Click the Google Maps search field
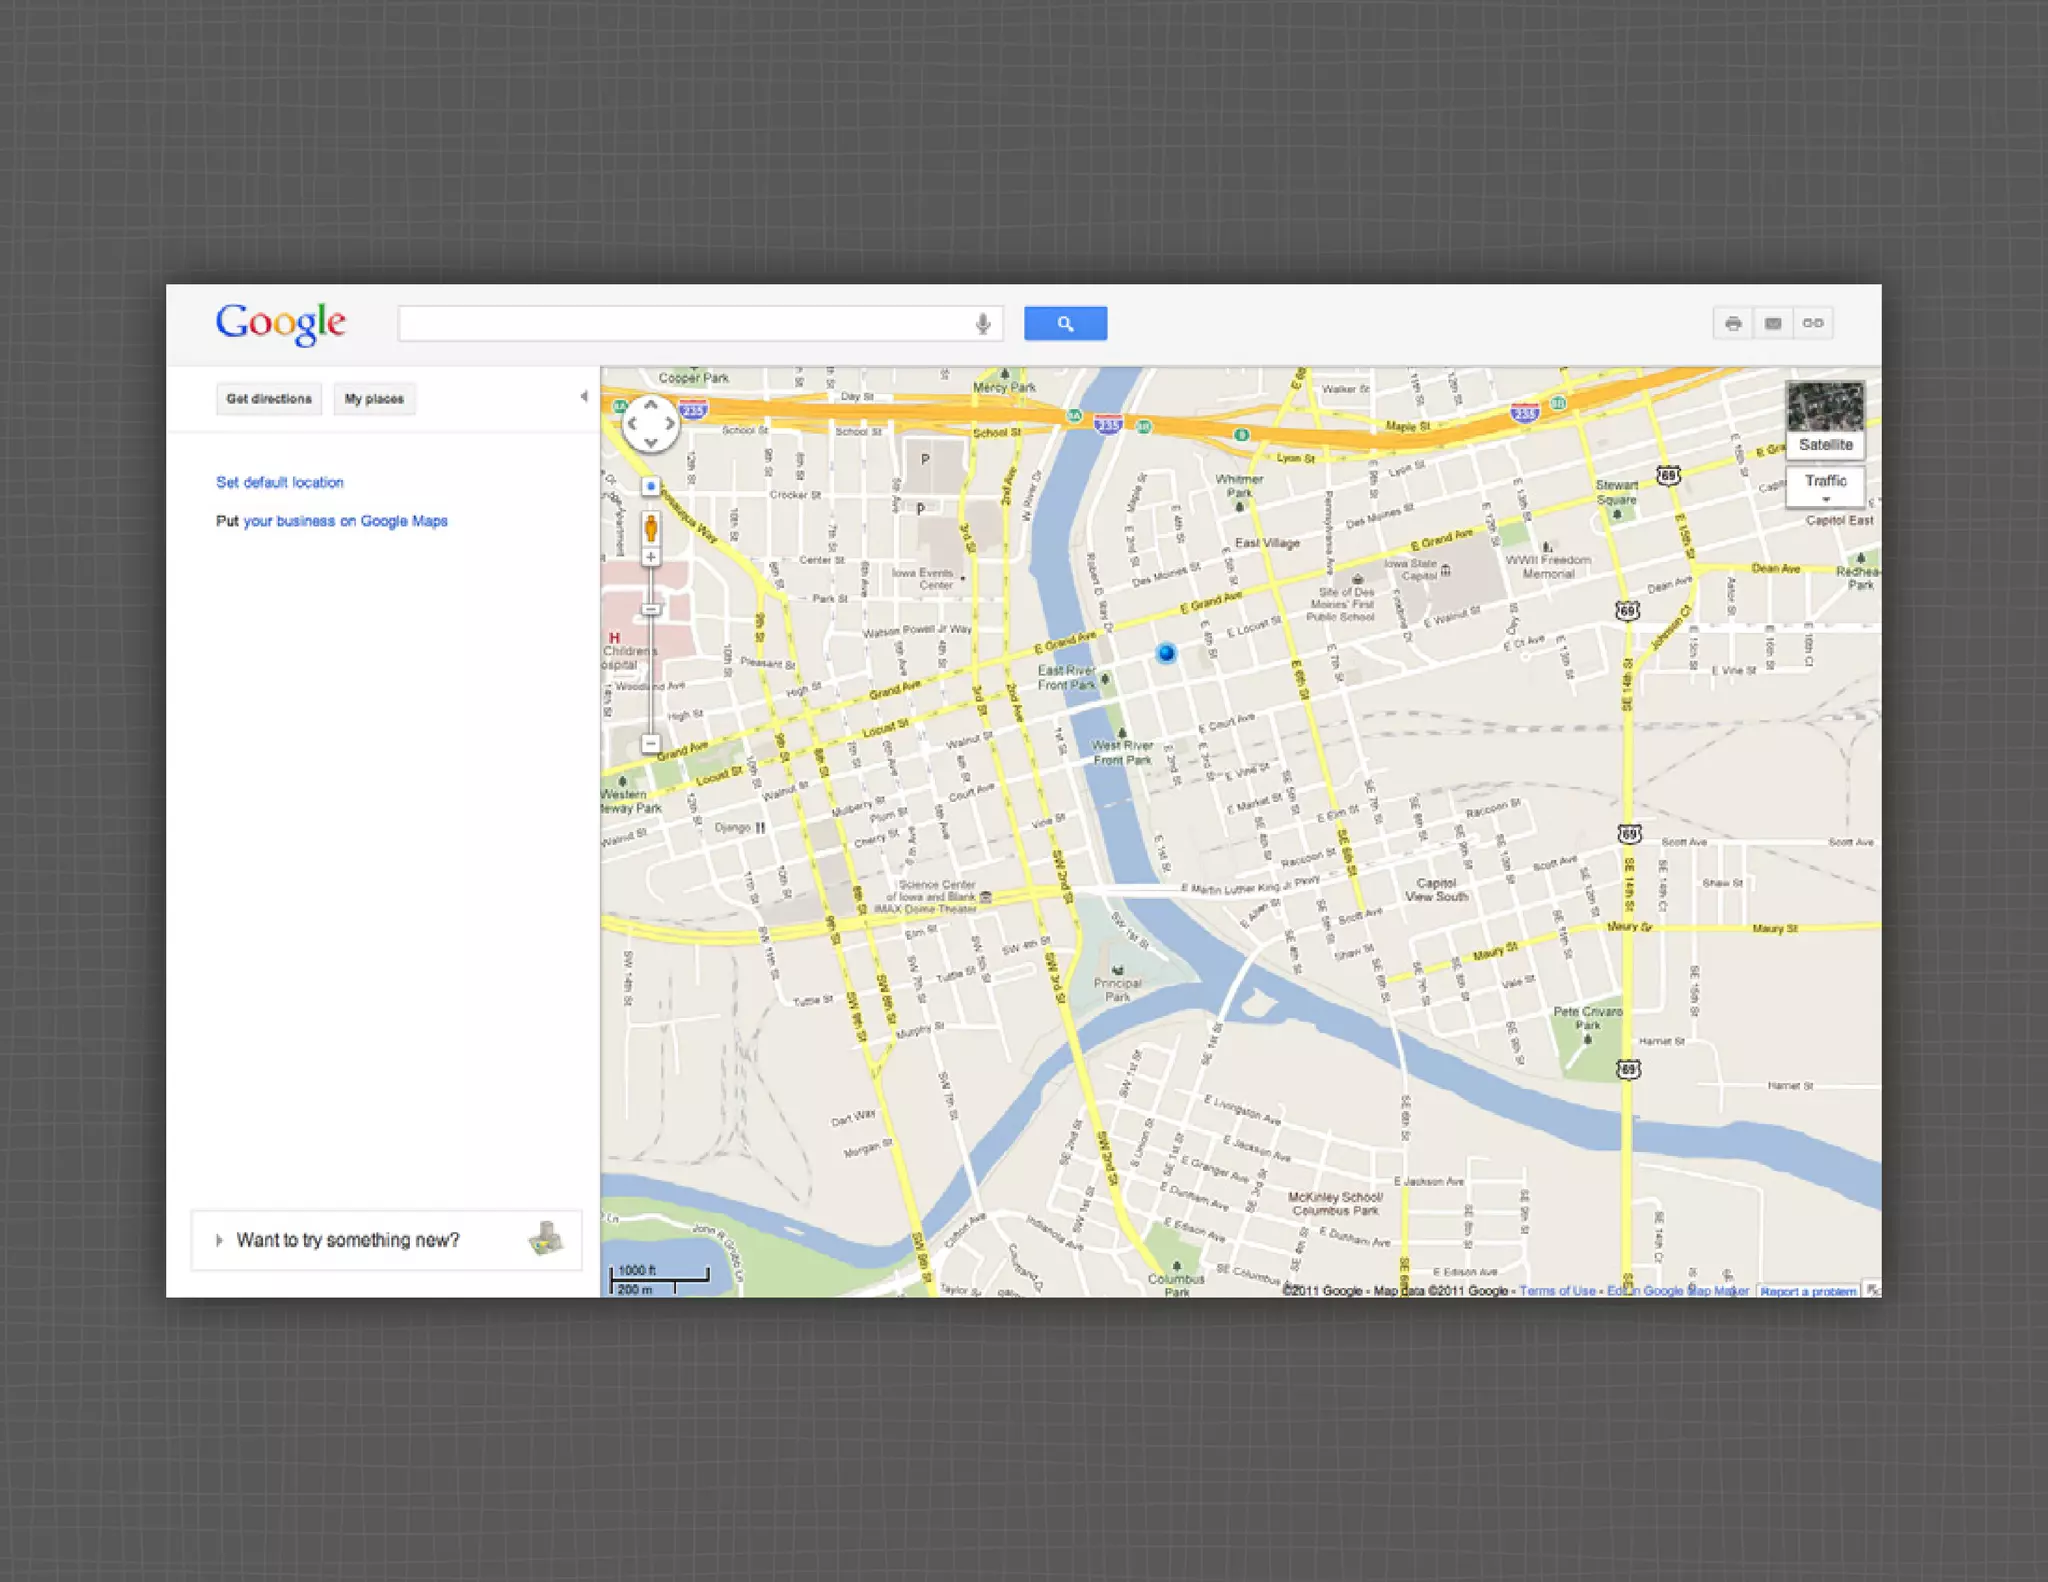The height and width of the screenshot is (1582, 2048). coord(685,324)
